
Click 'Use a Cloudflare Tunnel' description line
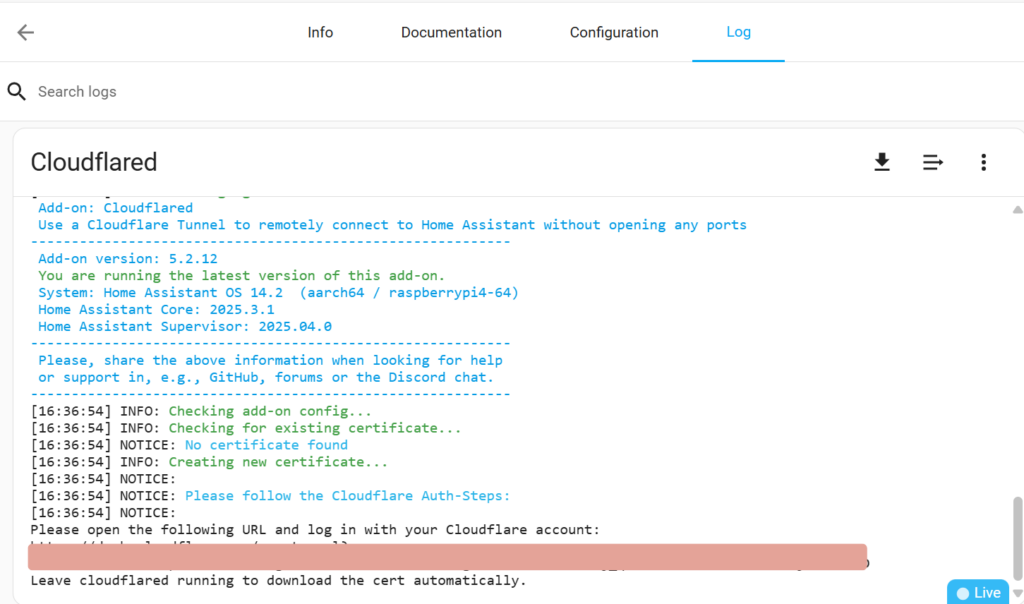click(392, 225)
